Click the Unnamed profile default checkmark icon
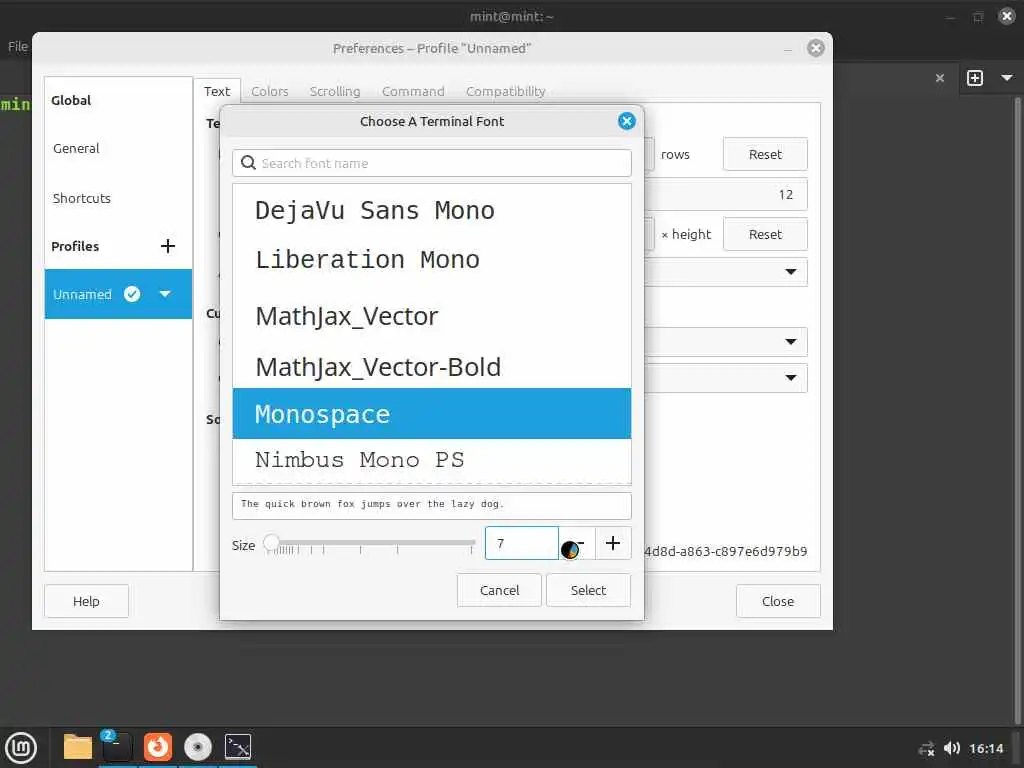The width and height of the screenshot is (1024, 768). point(132,294)
